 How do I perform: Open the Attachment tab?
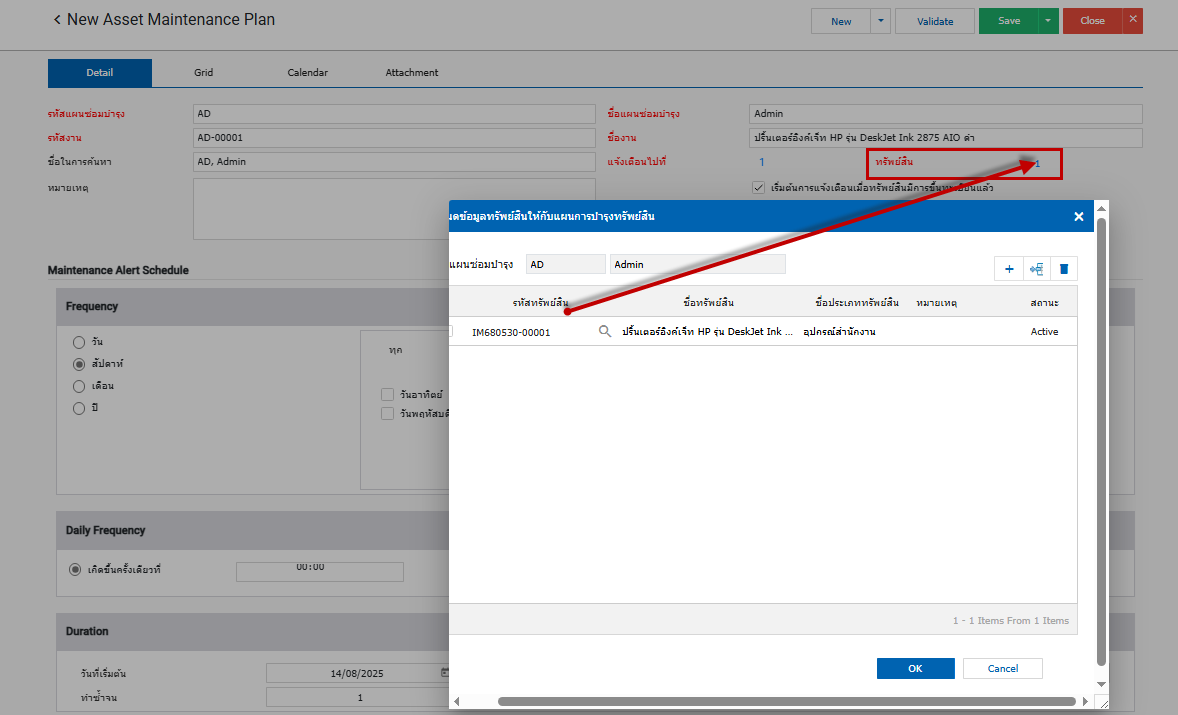click(x=411, y=73)
